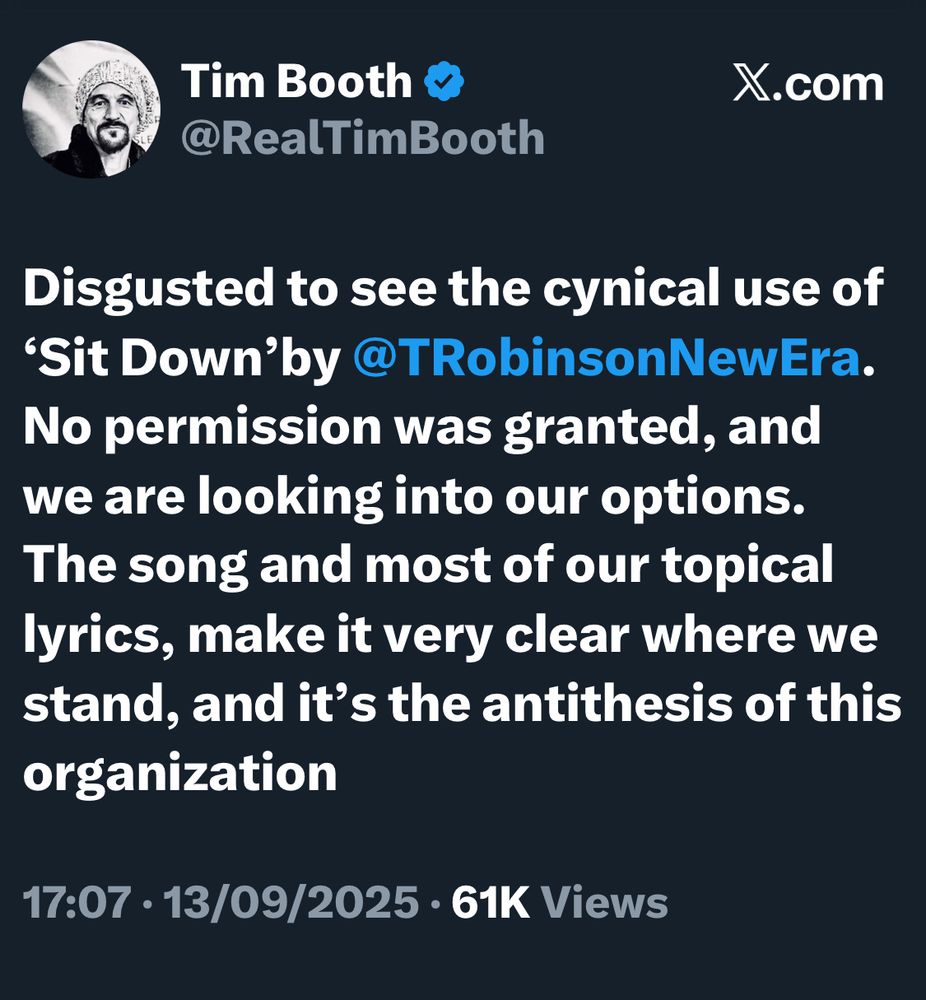The image size is (926, 1000).
Task: Click the 17:07 post timestamp
Action: click(x=77, y=902)
